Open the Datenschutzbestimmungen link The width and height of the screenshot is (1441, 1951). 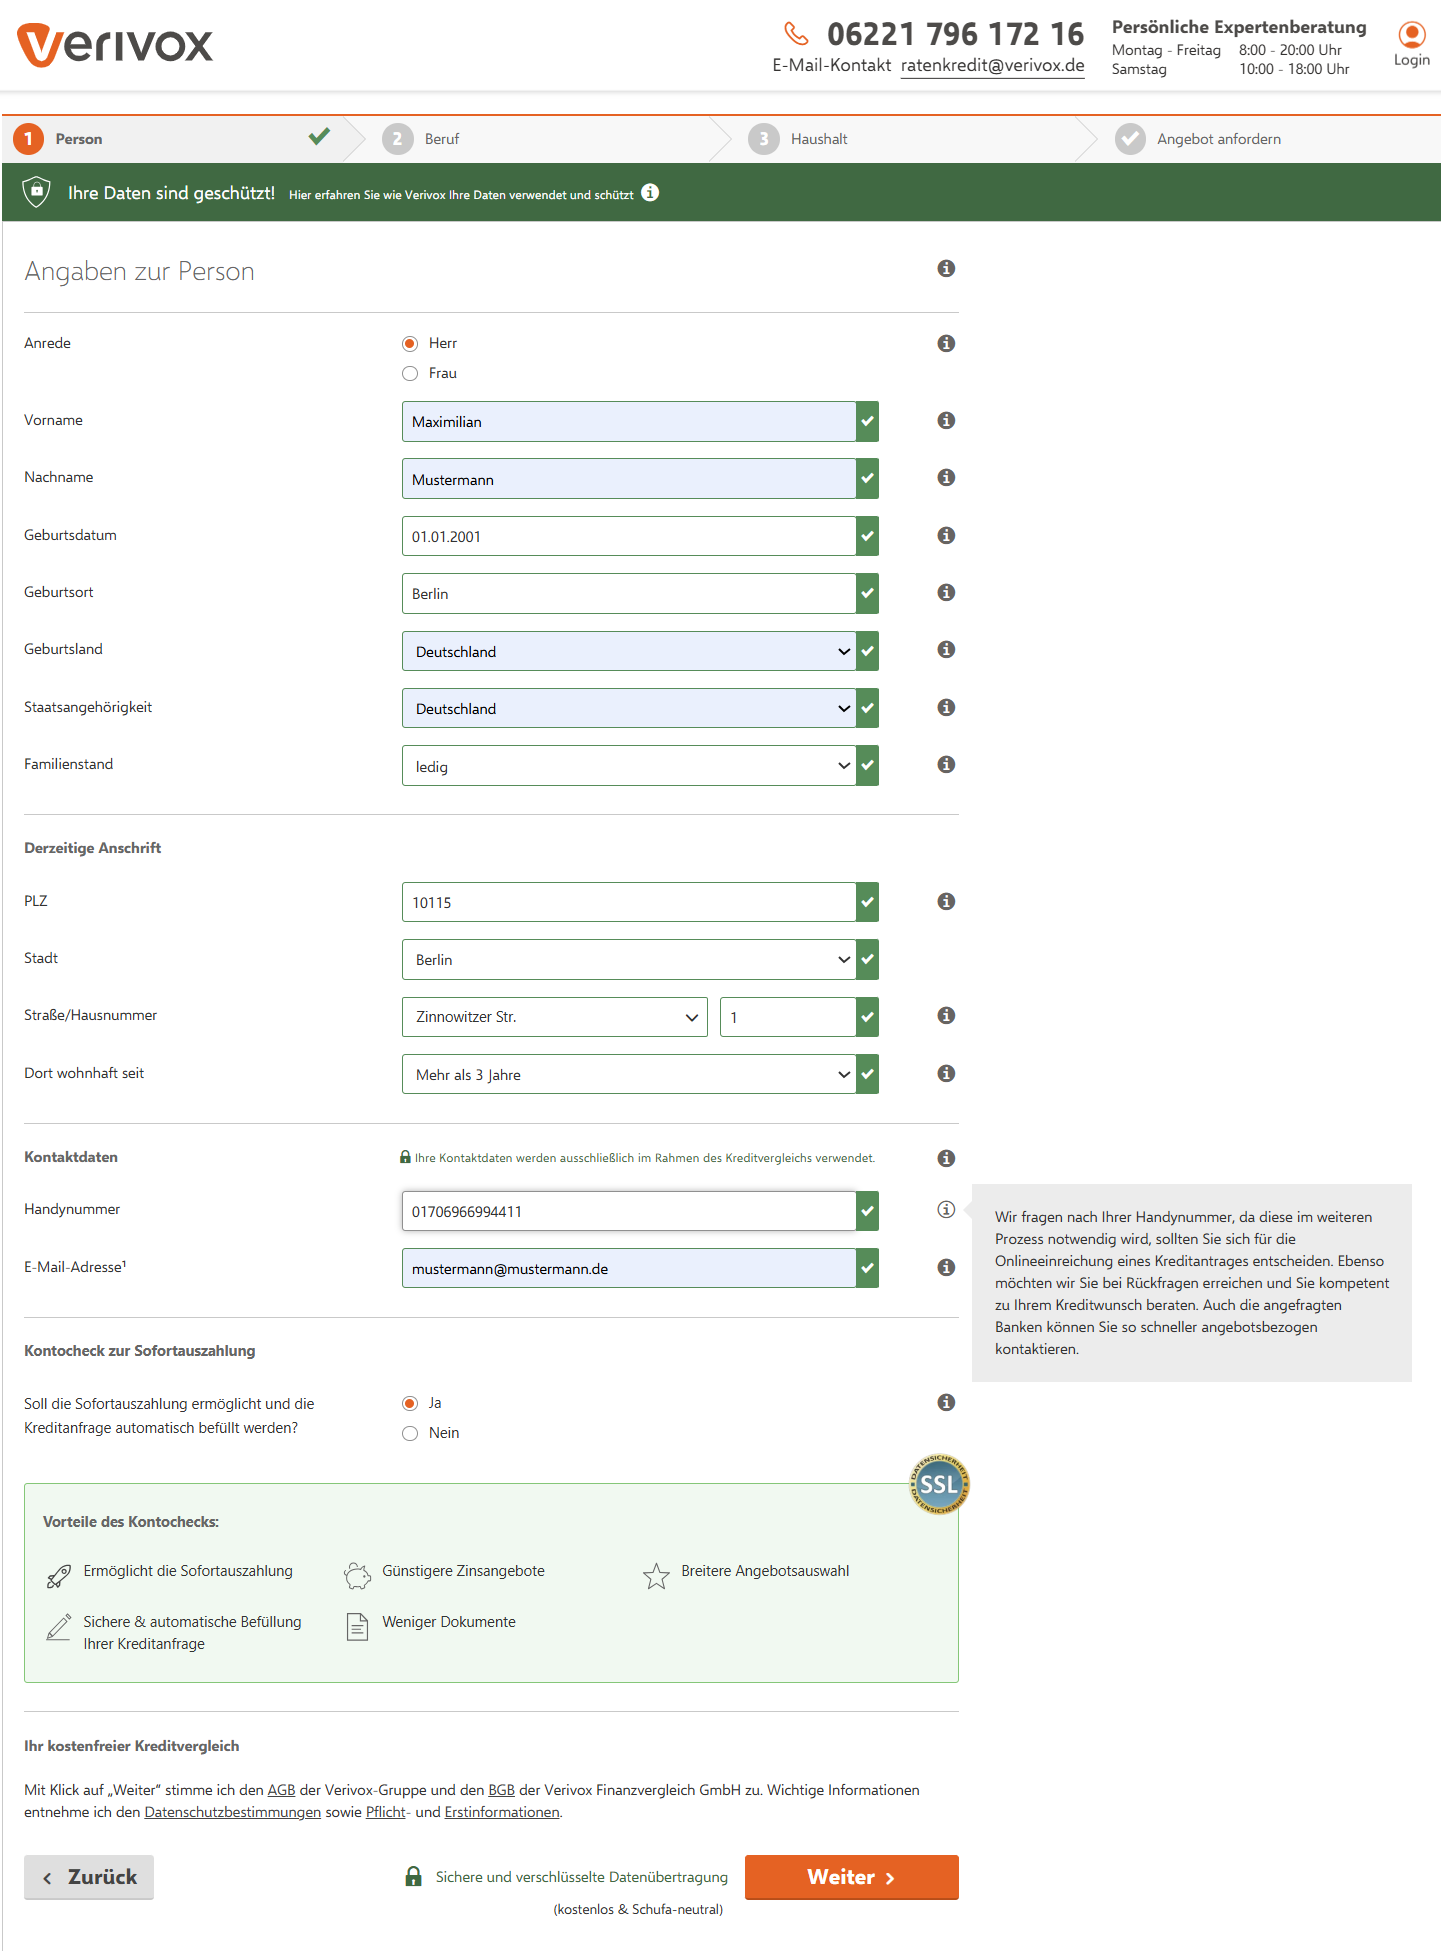pyautogui.click(x=232, y=1813)
